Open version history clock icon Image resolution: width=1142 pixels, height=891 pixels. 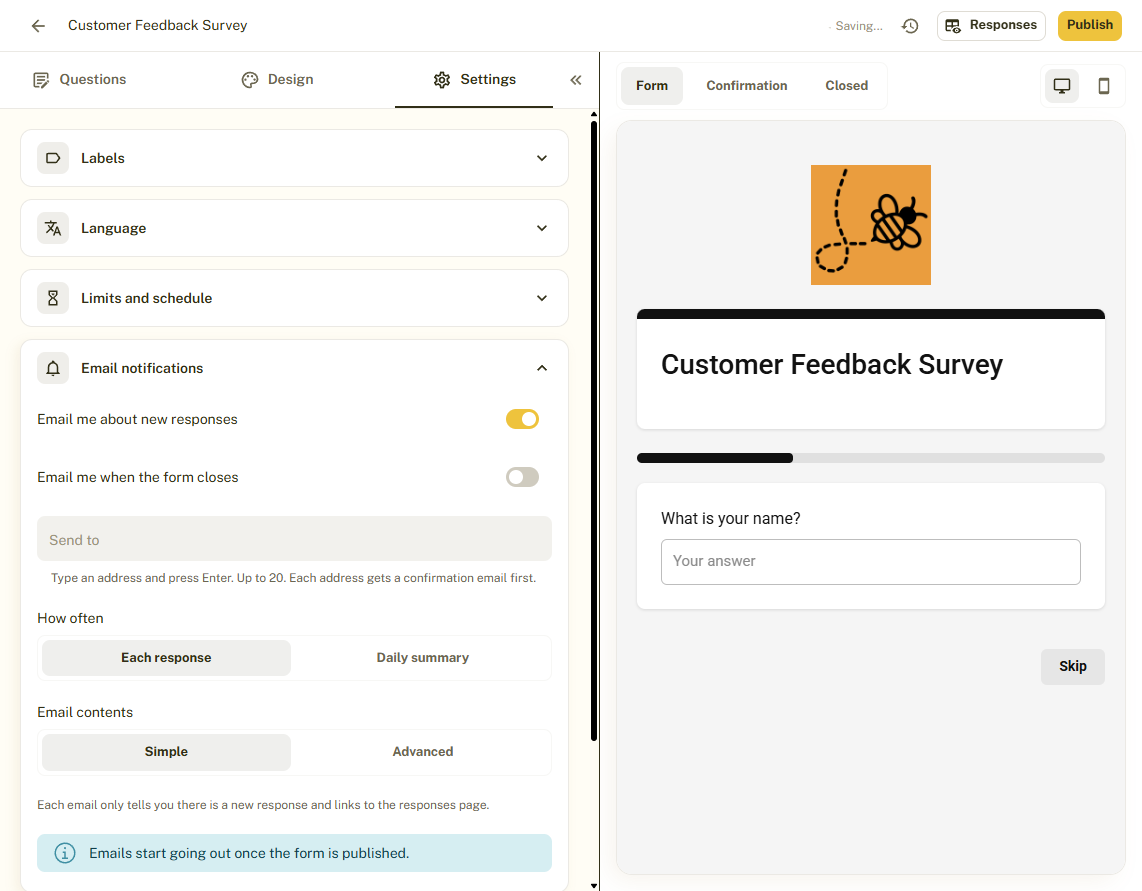pyautogui.click(x=910, y=25)
